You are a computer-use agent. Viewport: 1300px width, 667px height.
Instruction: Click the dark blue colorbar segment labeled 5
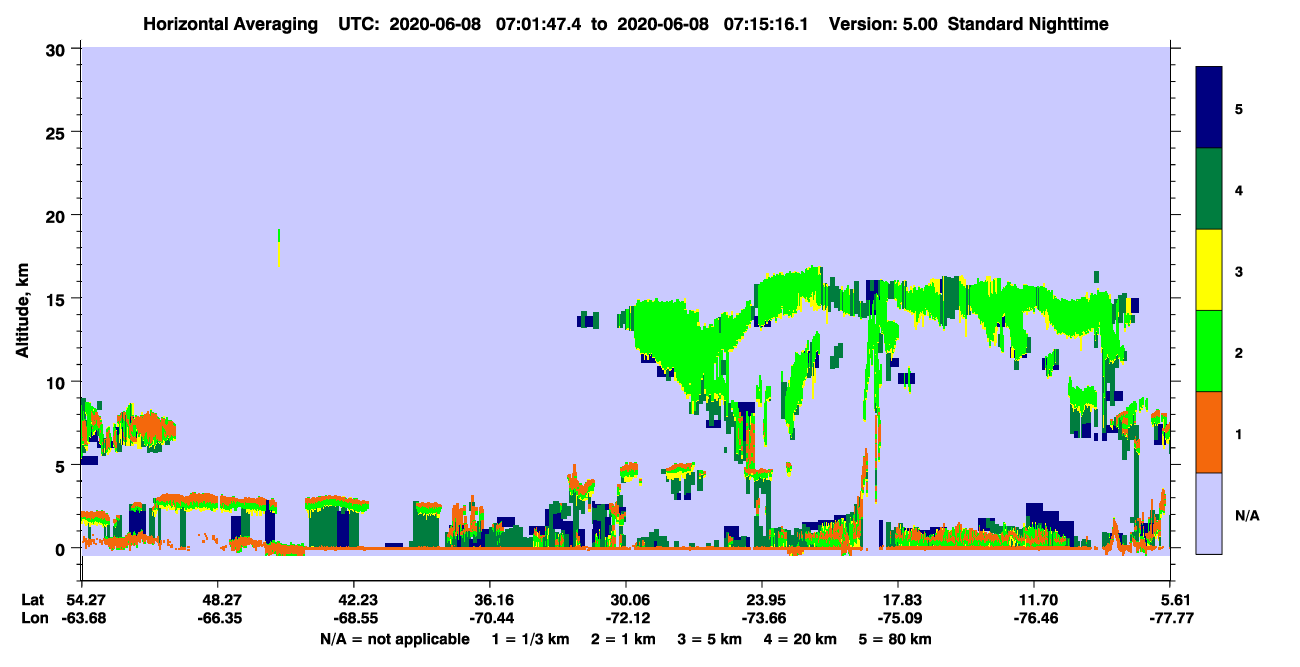click(1209, 108)
